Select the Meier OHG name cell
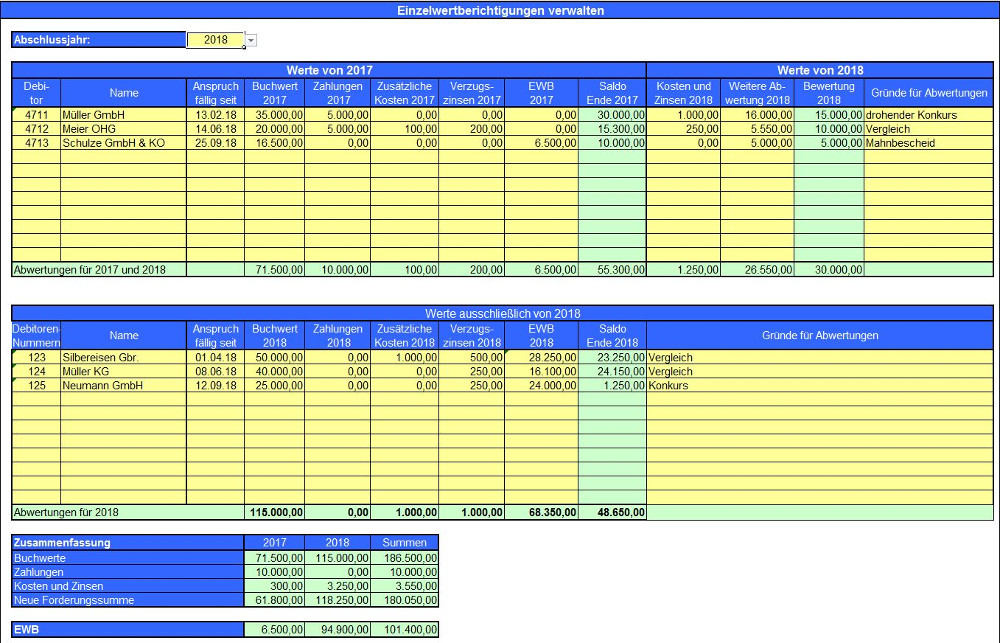Image resolution: width=1000 pixels, height=643 pixels. [x=124, y=129]
